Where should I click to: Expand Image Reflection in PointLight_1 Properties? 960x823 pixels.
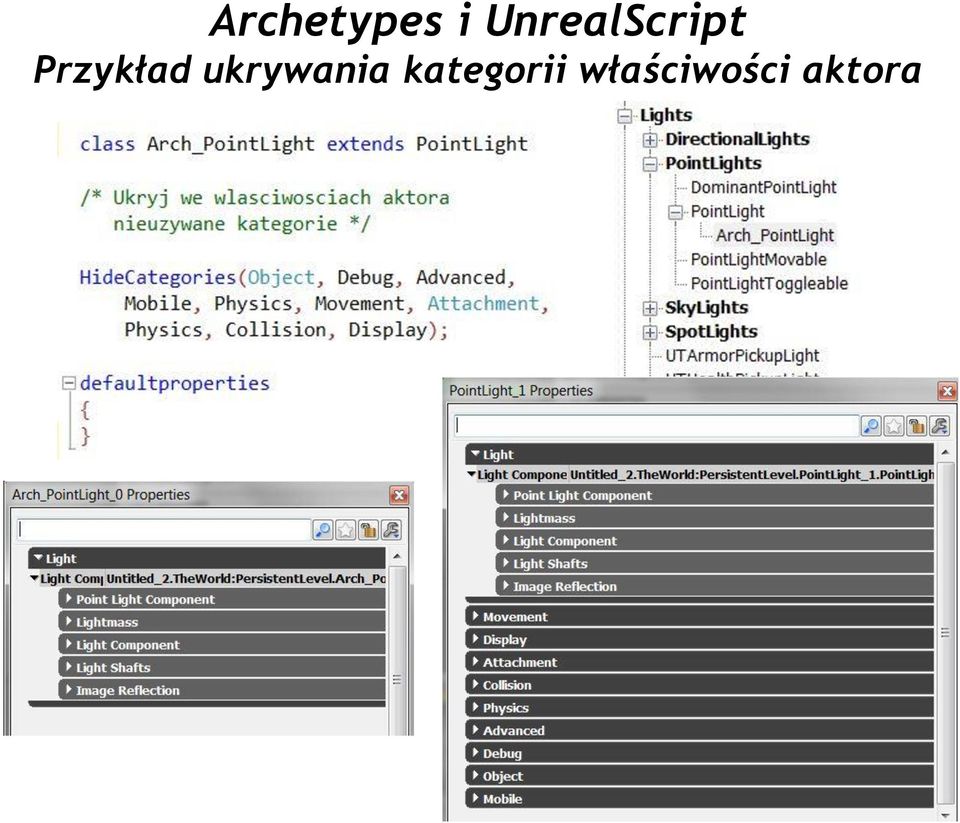tap(506, 585)
